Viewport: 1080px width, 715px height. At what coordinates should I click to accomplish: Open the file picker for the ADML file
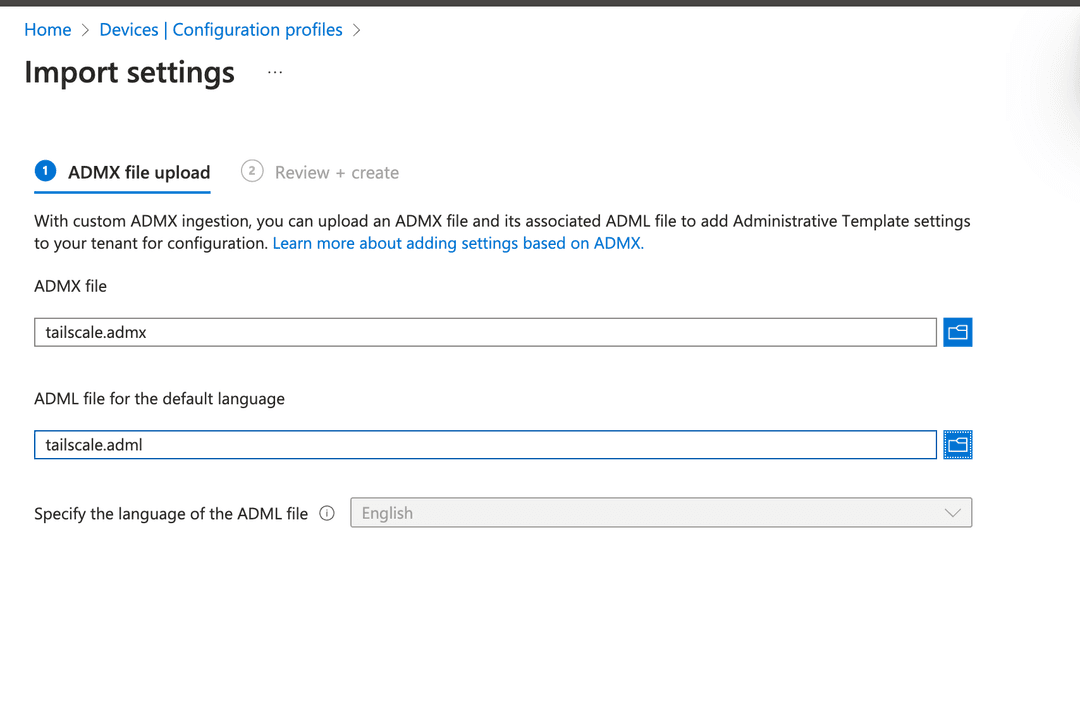click(x=957, y=444)
